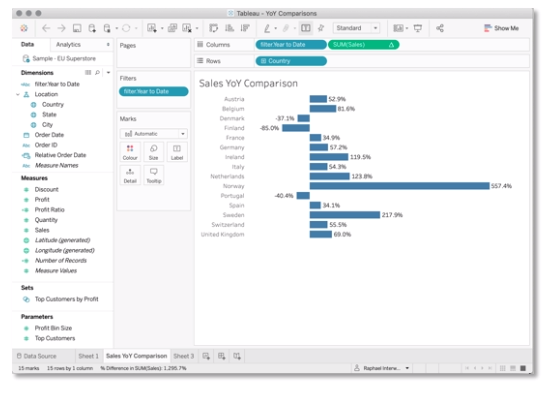Viewport: 554px width, 394px height.
Task: Click the New Dashboard tab icon
Action: pos(222,356)
